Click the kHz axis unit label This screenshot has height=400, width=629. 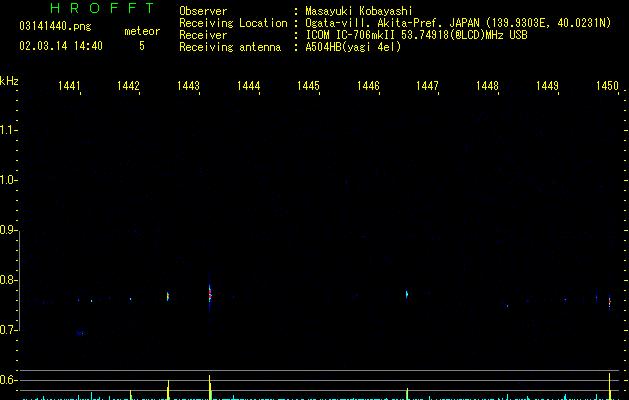pos(9,81)
